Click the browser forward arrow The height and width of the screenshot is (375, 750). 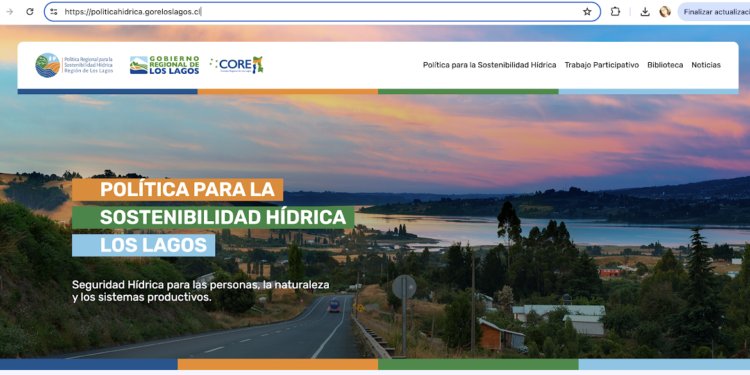[10, 12]
